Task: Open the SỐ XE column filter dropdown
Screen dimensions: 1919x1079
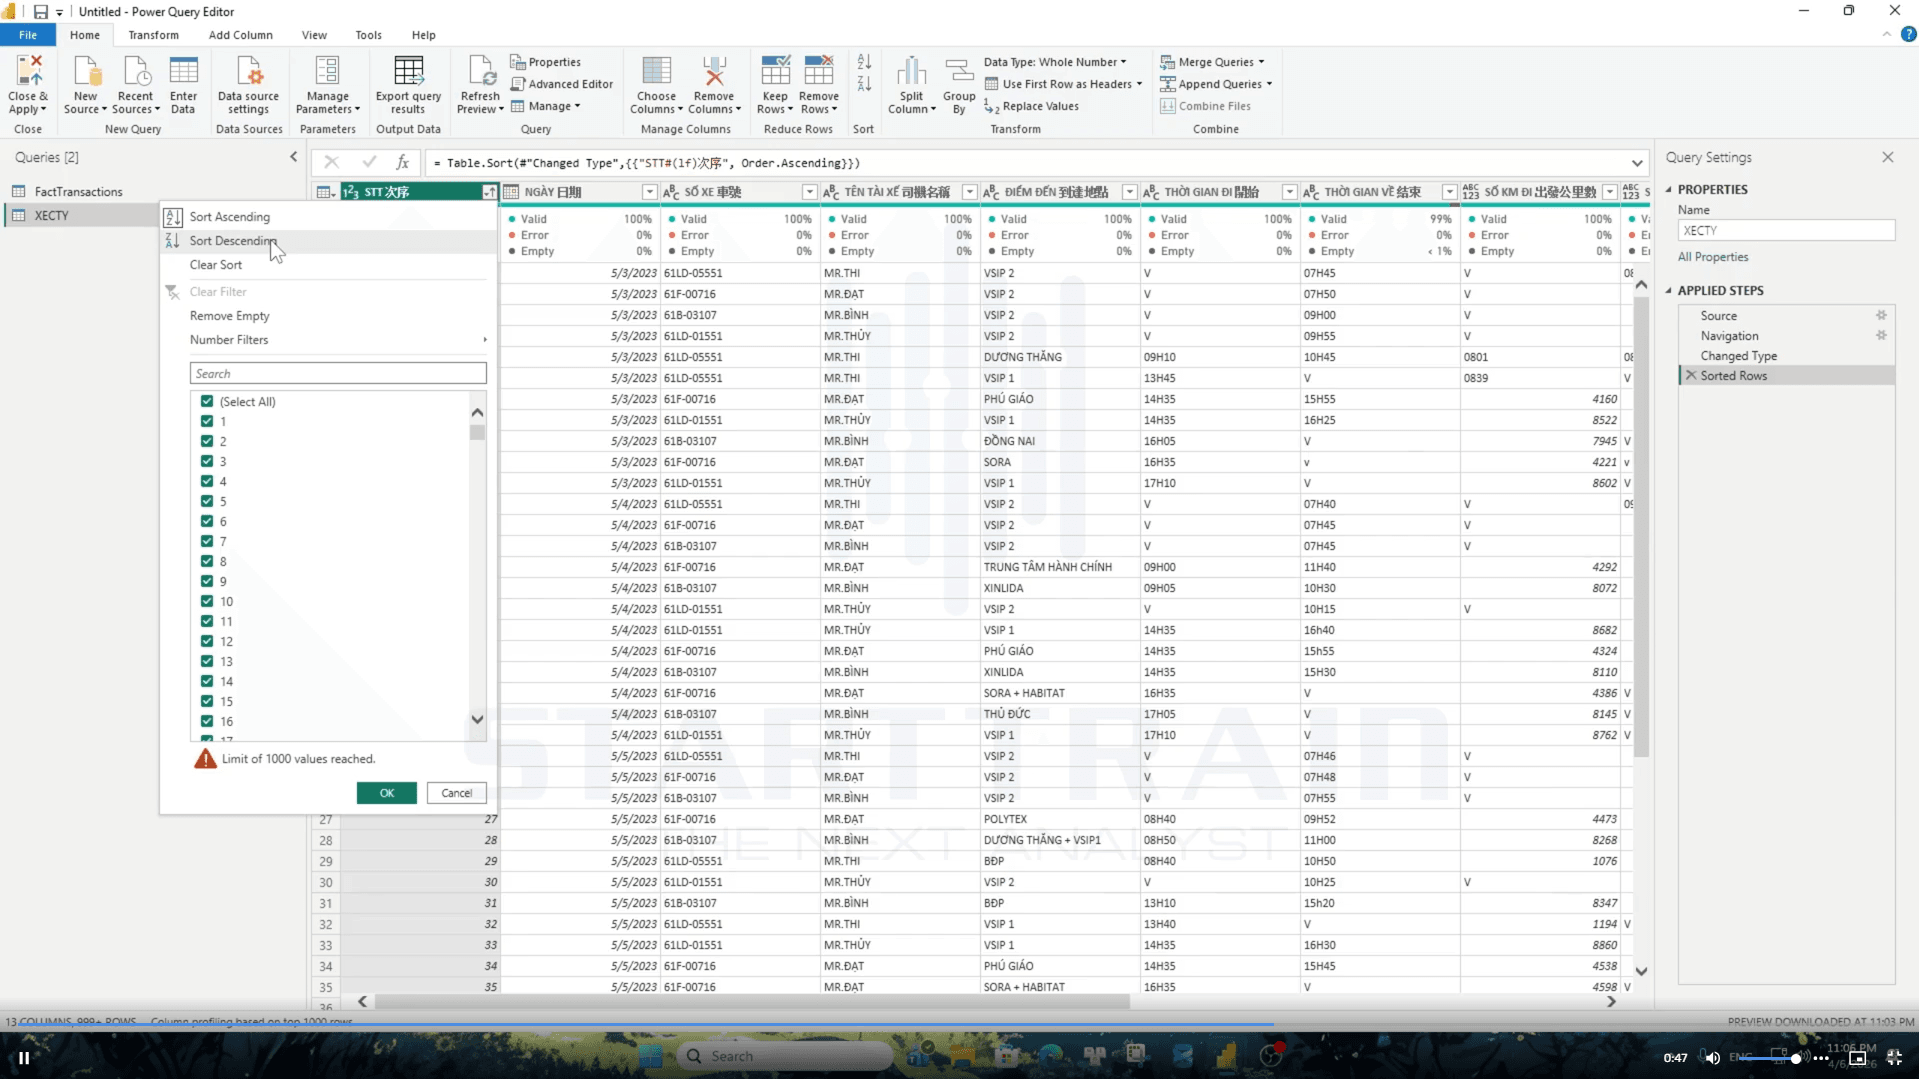Action: coord(809,192)
